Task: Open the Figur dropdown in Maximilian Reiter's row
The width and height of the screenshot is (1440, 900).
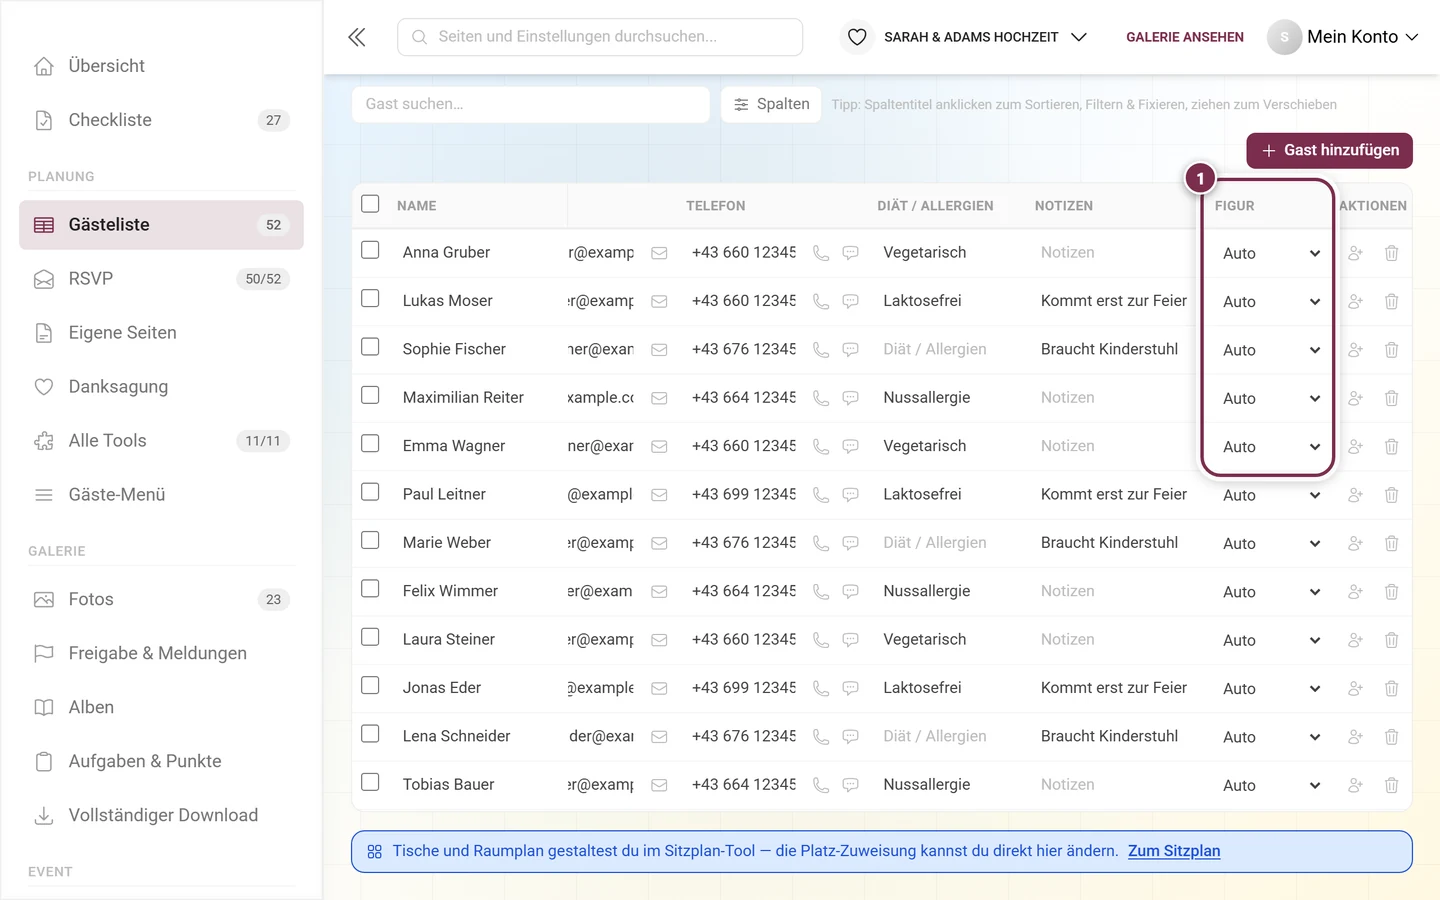Action: pos(1270,398)
